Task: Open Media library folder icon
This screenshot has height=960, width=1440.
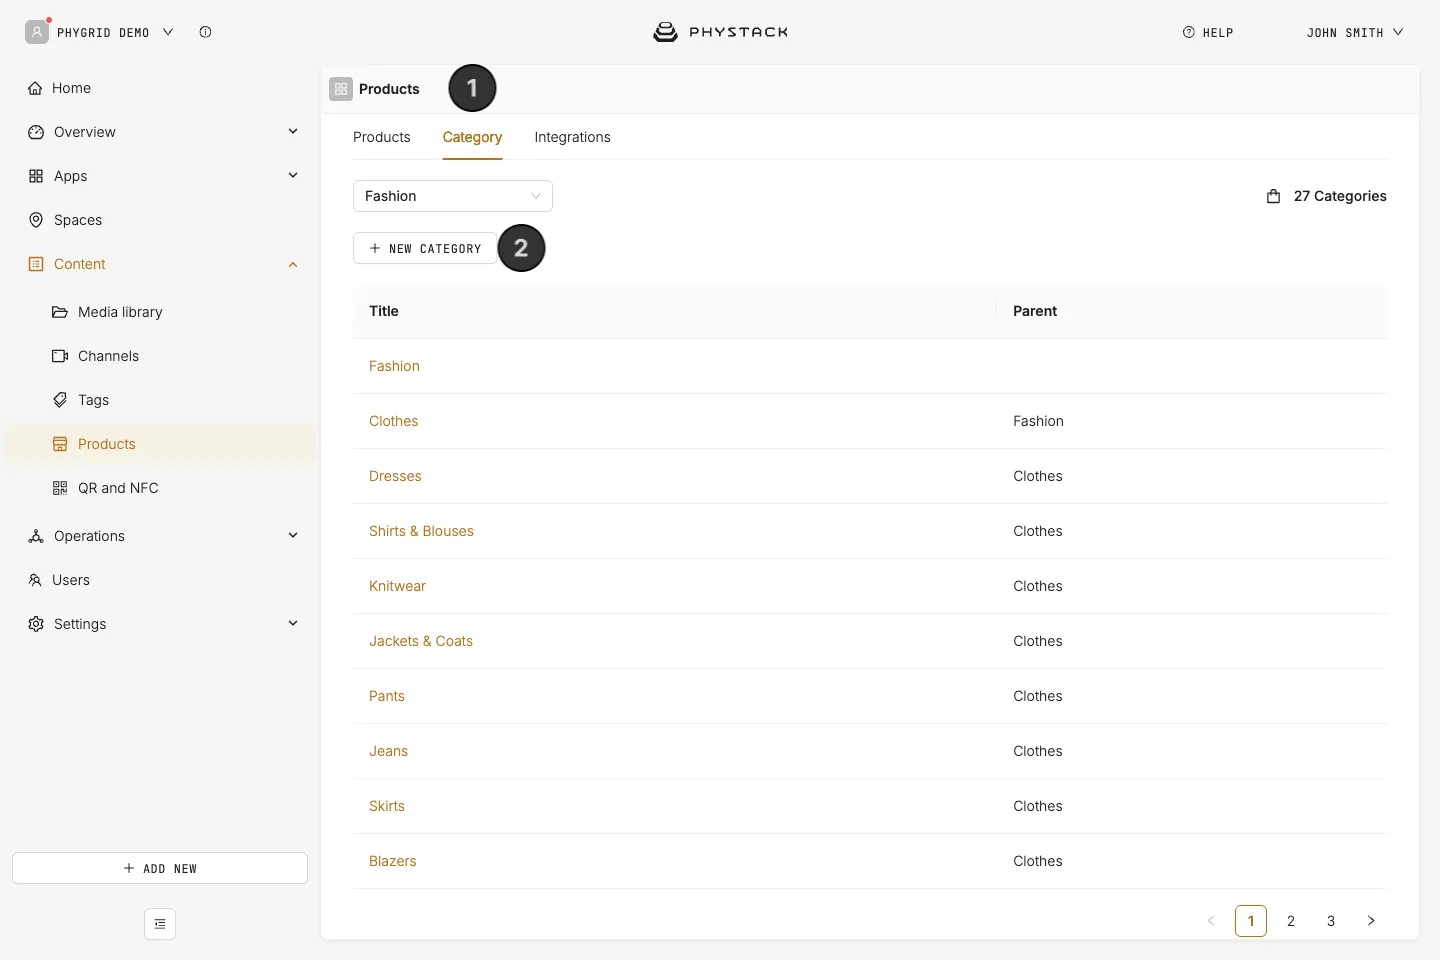Action: [x=60, y=312]
